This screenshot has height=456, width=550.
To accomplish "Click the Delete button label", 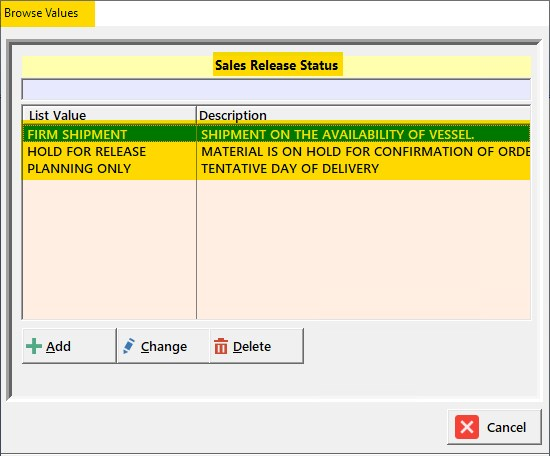I will coord(252,347).
